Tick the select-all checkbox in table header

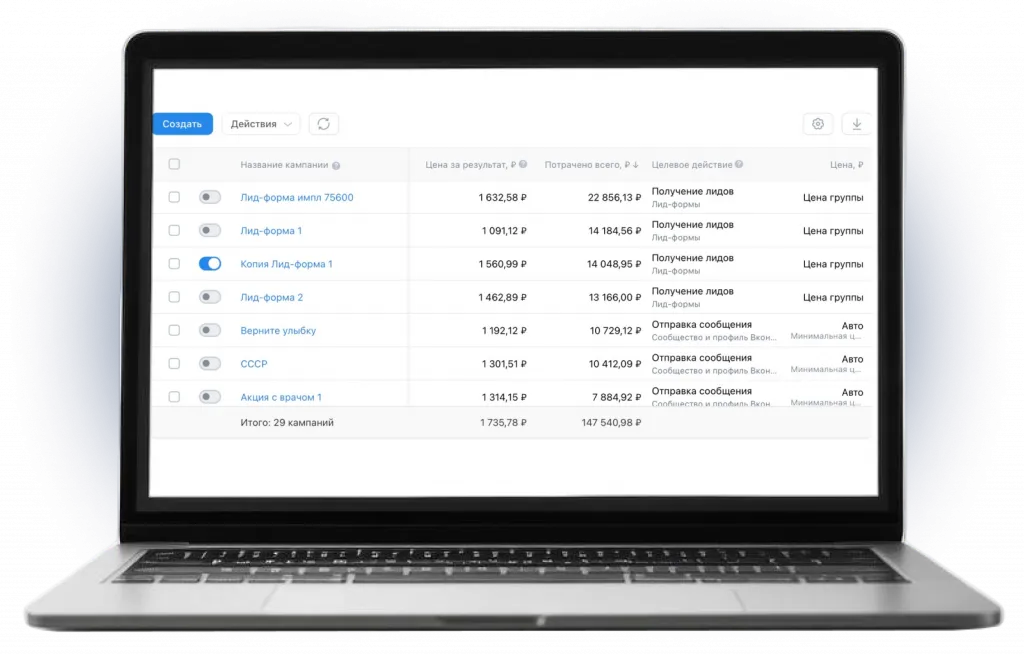coord(174,164)
